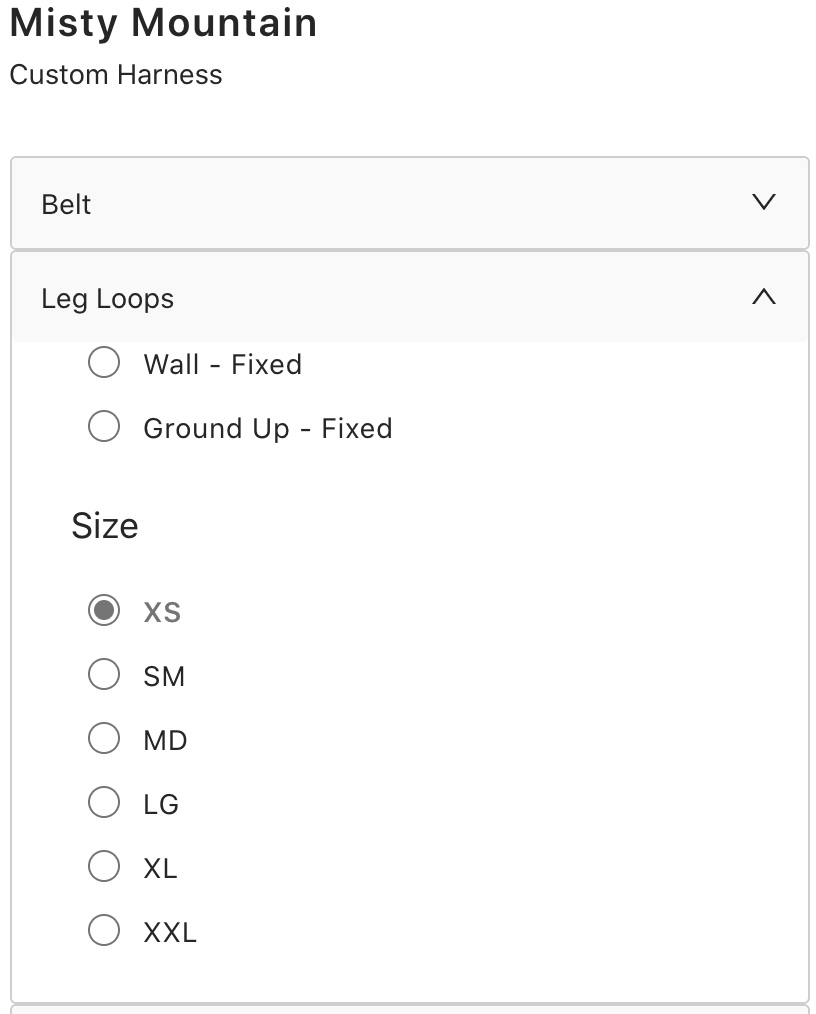
Task: Click the "XS" size label text
Action: coord(162,612)
